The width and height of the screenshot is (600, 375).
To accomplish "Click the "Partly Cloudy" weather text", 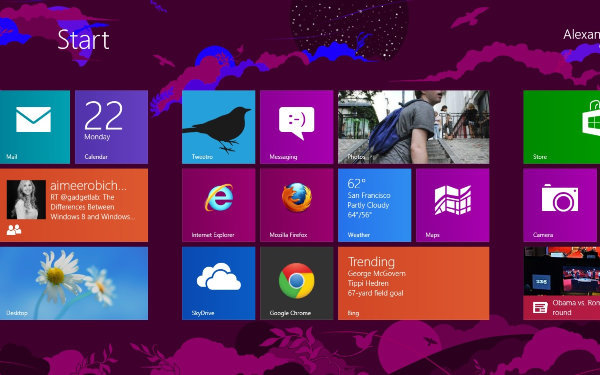I will point(368,205).
